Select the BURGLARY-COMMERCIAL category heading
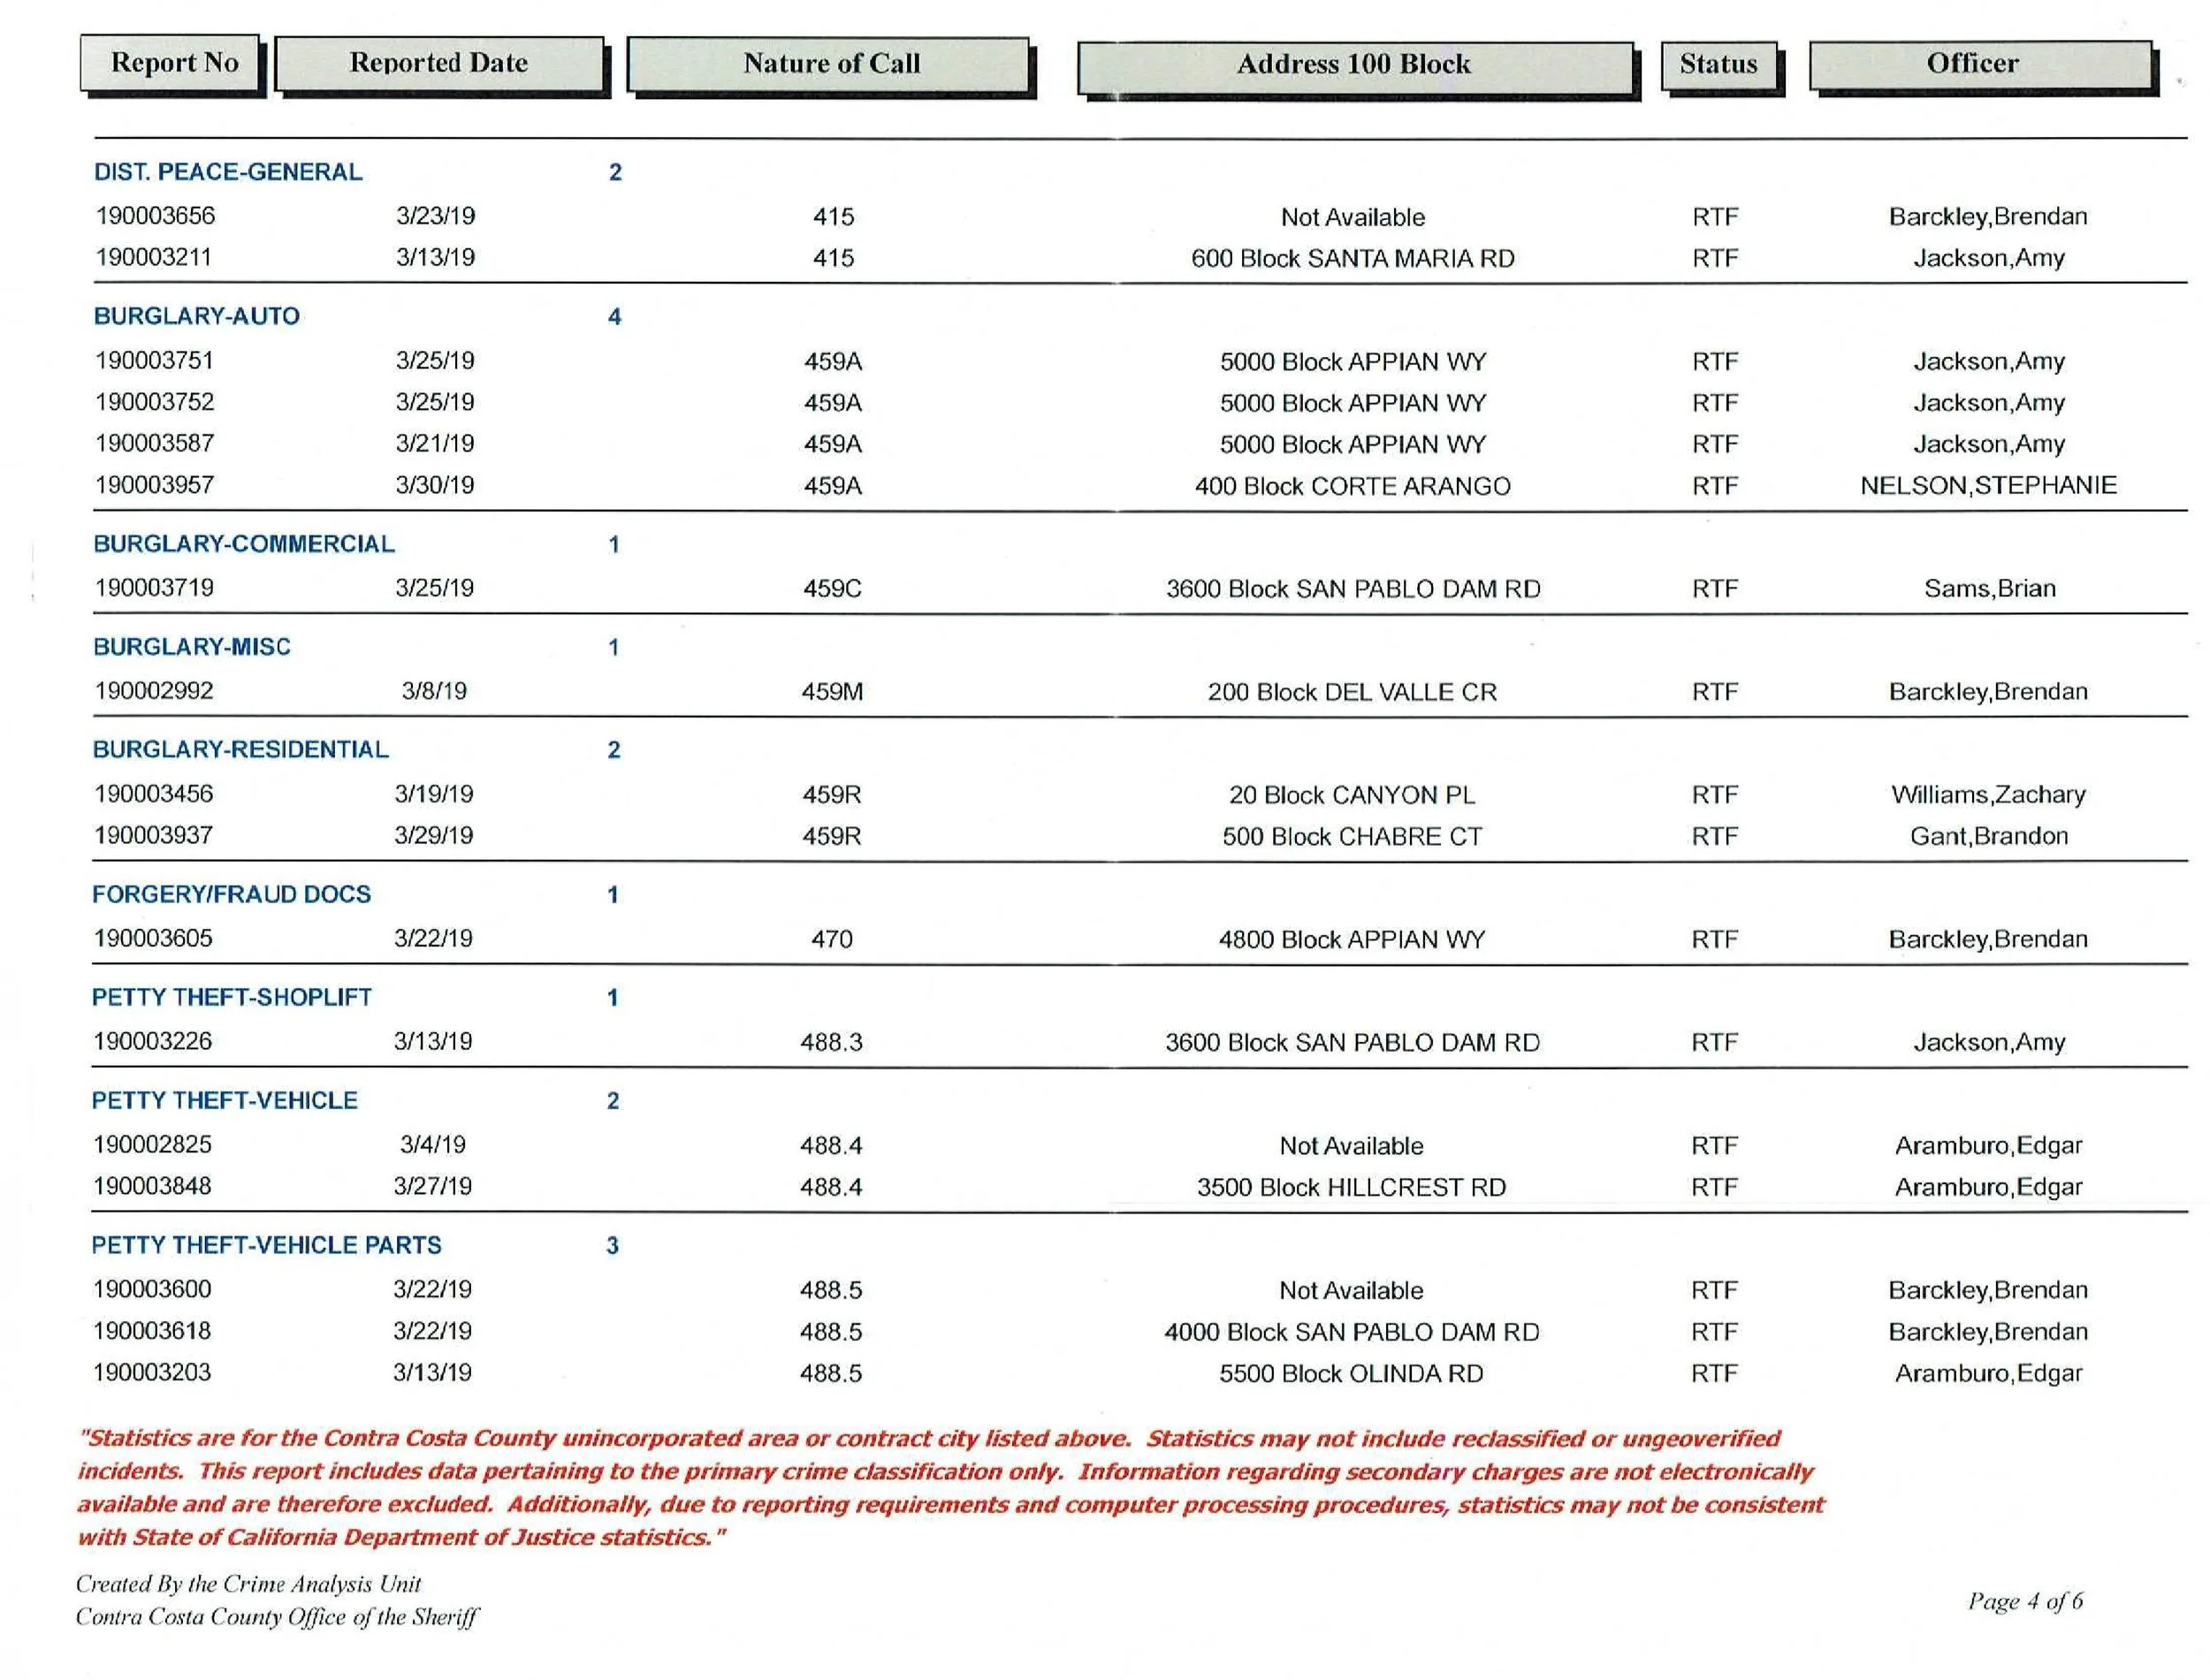Image resolution: width=2210 pixels, height=1680 pixels. click(244, 544)
